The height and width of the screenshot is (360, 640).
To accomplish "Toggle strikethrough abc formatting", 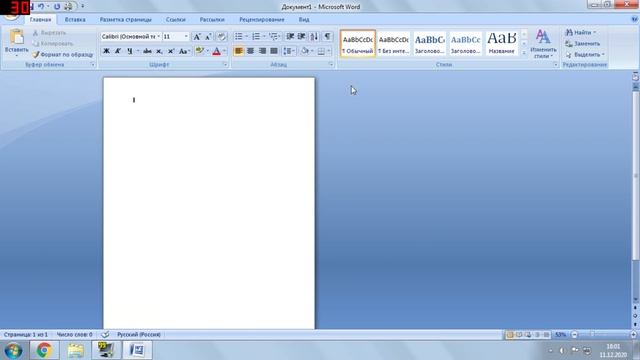I will coord(147,51).
